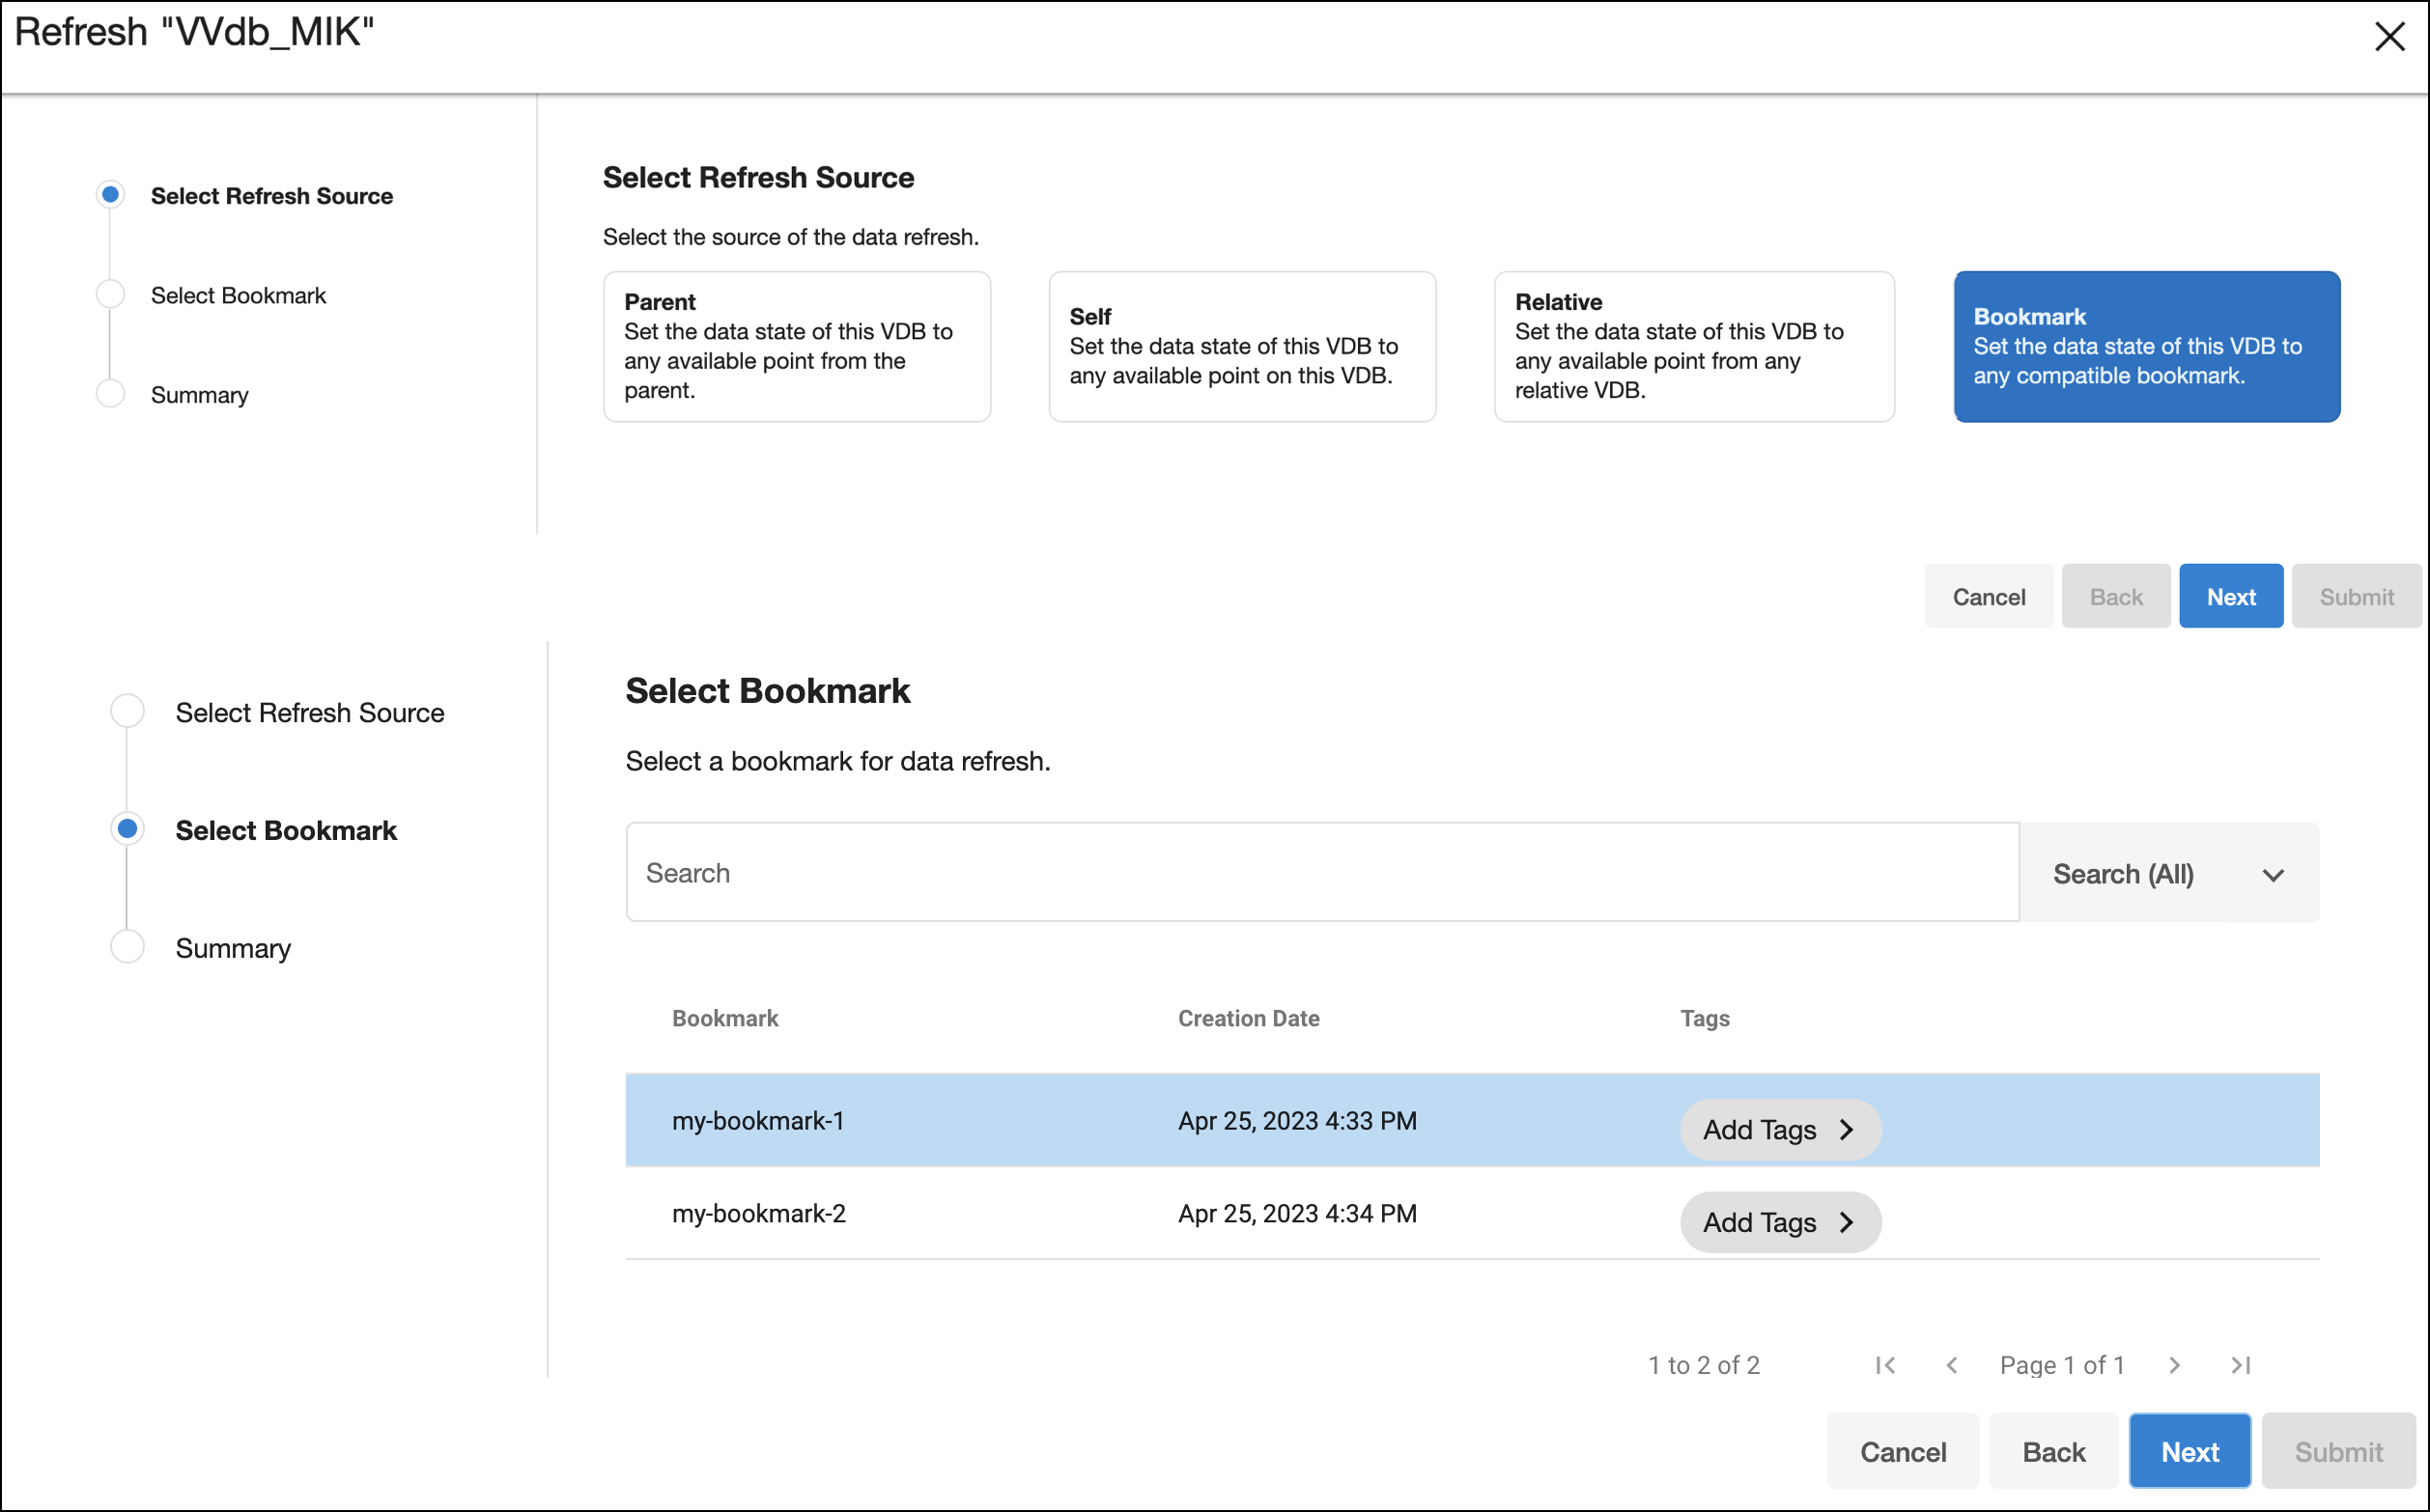
Task: Select the Parent refresh source card
Action: pos(796,346)
